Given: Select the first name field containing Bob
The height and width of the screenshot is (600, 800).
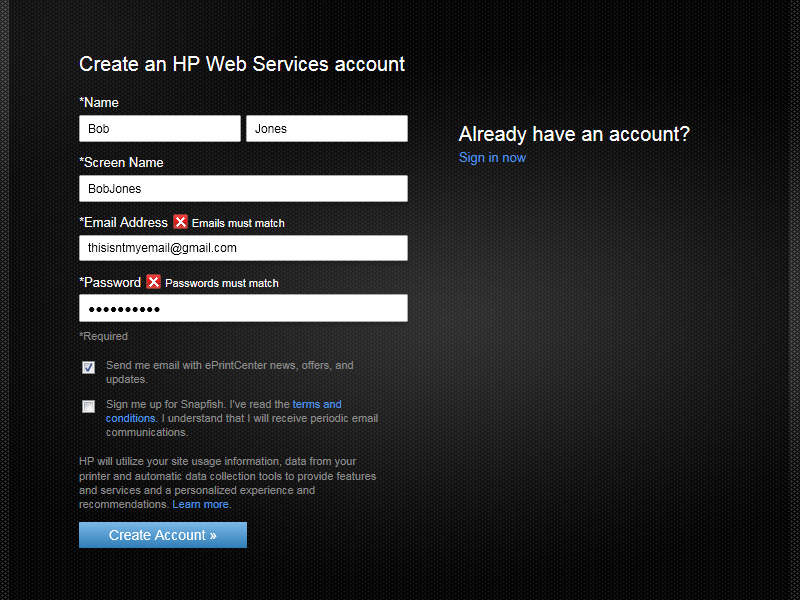Looking at the screenshot, I should pos(159,128).
